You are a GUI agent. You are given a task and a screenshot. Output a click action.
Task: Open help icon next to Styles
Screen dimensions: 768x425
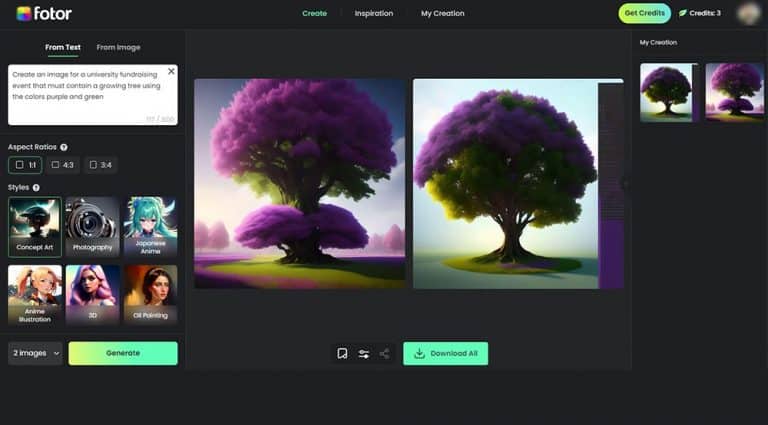37,187
